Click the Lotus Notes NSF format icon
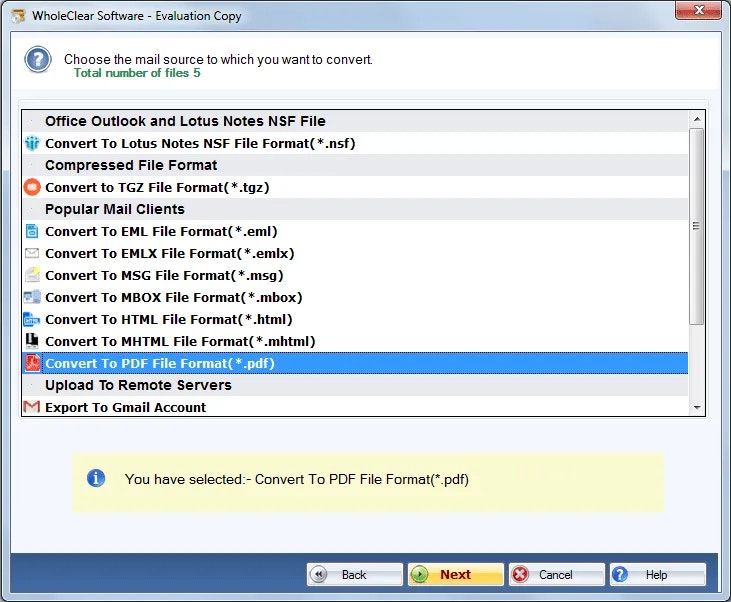This screenshot has width=731, height=602. [32, 143]
